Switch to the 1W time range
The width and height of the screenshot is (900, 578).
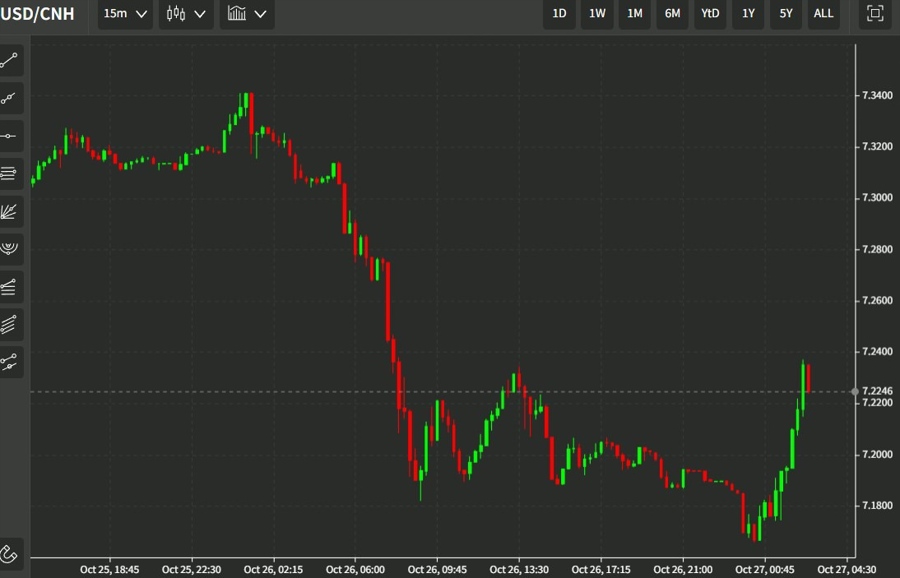coord(597,13)
